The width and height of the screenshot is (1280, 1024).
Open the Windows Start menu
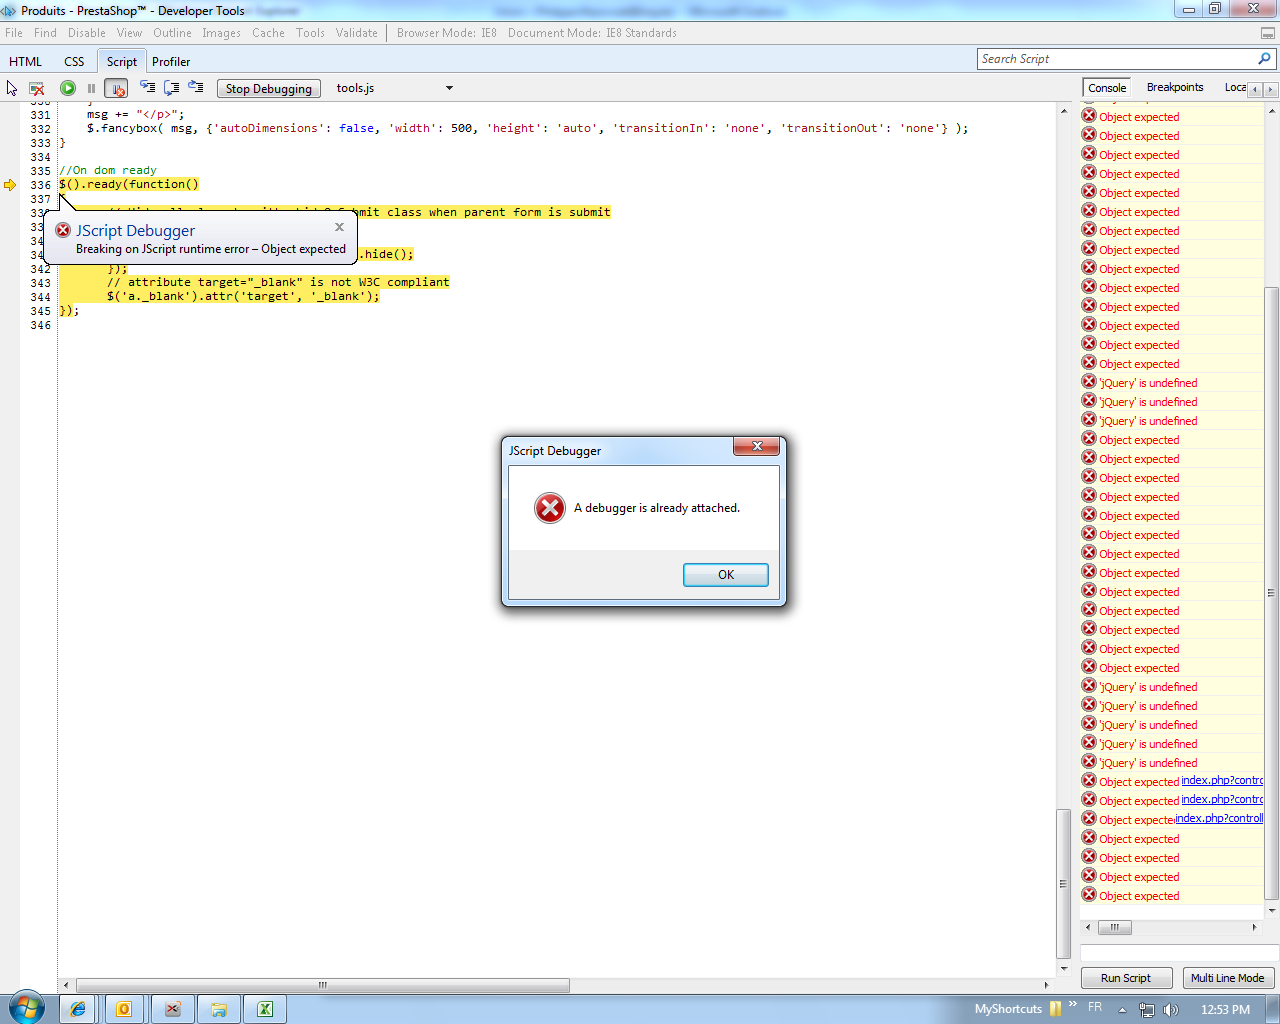click(26, 1008)
